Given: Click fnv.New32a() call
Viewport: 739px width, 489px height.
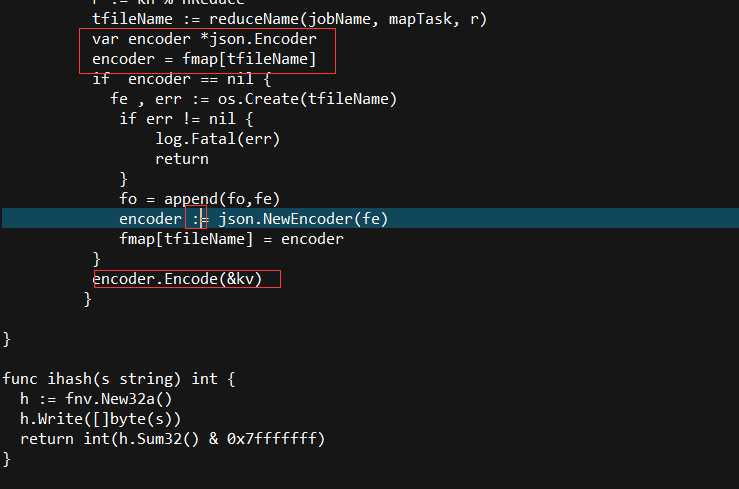Looking at the screenshot, I should [119, 399].
